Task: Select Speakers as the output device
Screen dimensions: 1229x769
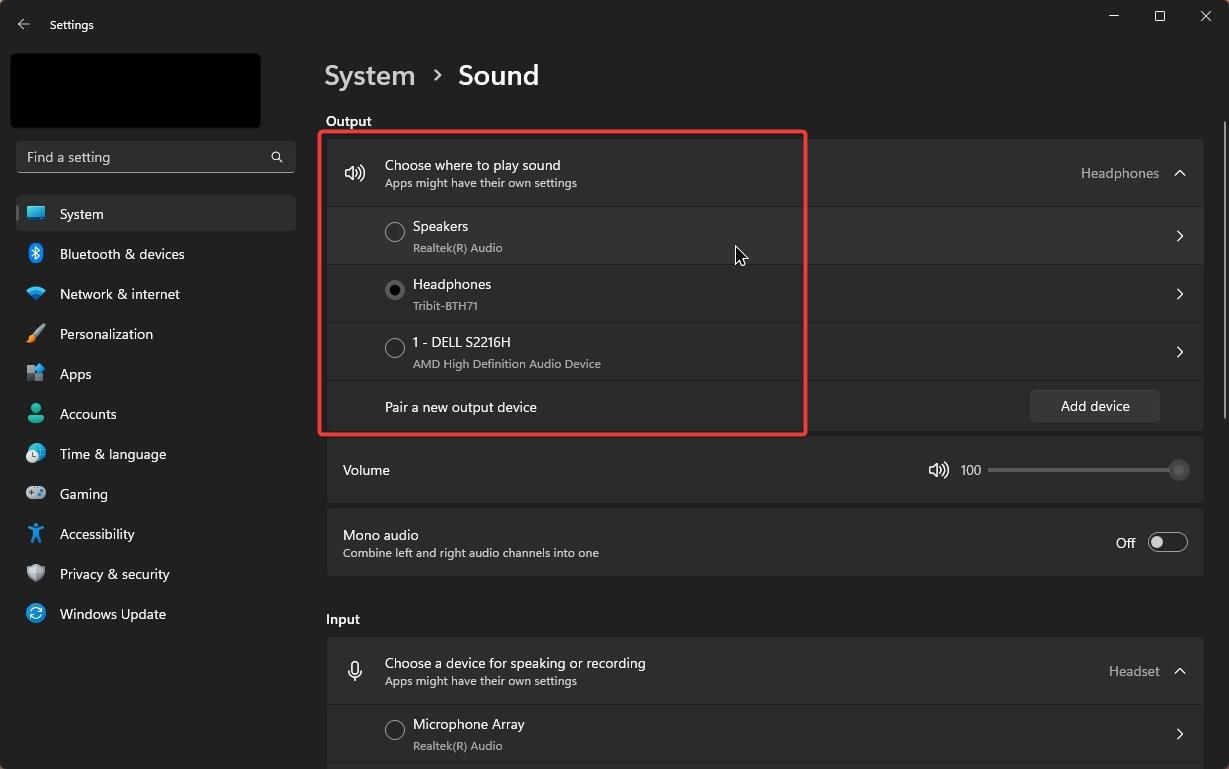Action: pos(394,231)
